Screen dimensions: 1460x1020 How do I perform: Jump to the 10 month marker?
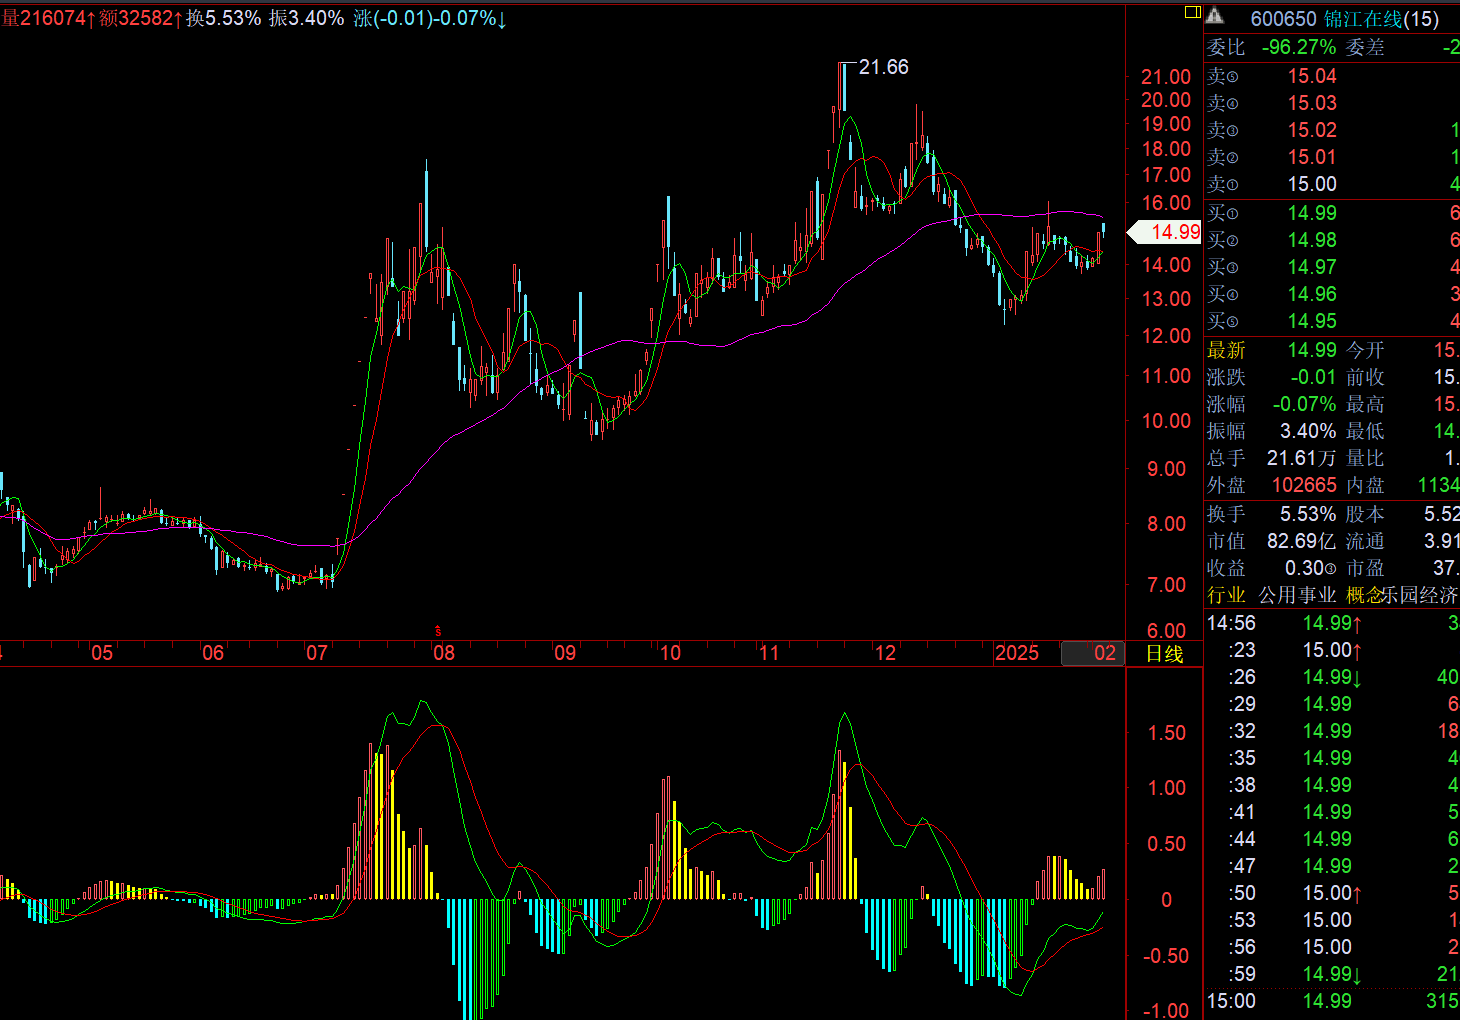point(670,653)
